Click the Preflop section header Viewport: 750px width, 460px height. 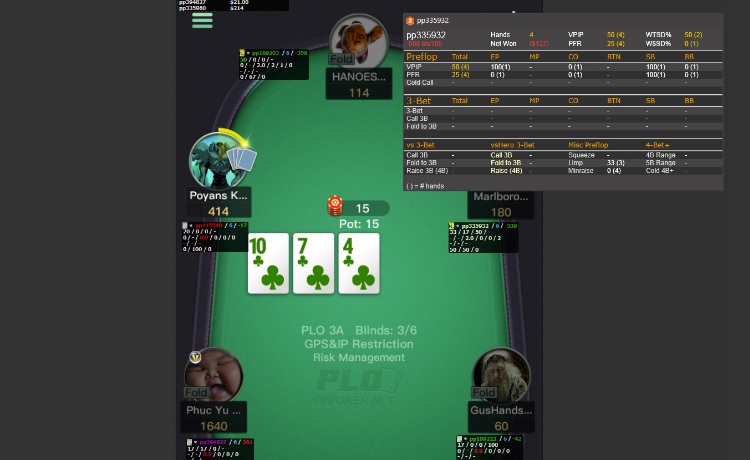(x=421, y=56)
